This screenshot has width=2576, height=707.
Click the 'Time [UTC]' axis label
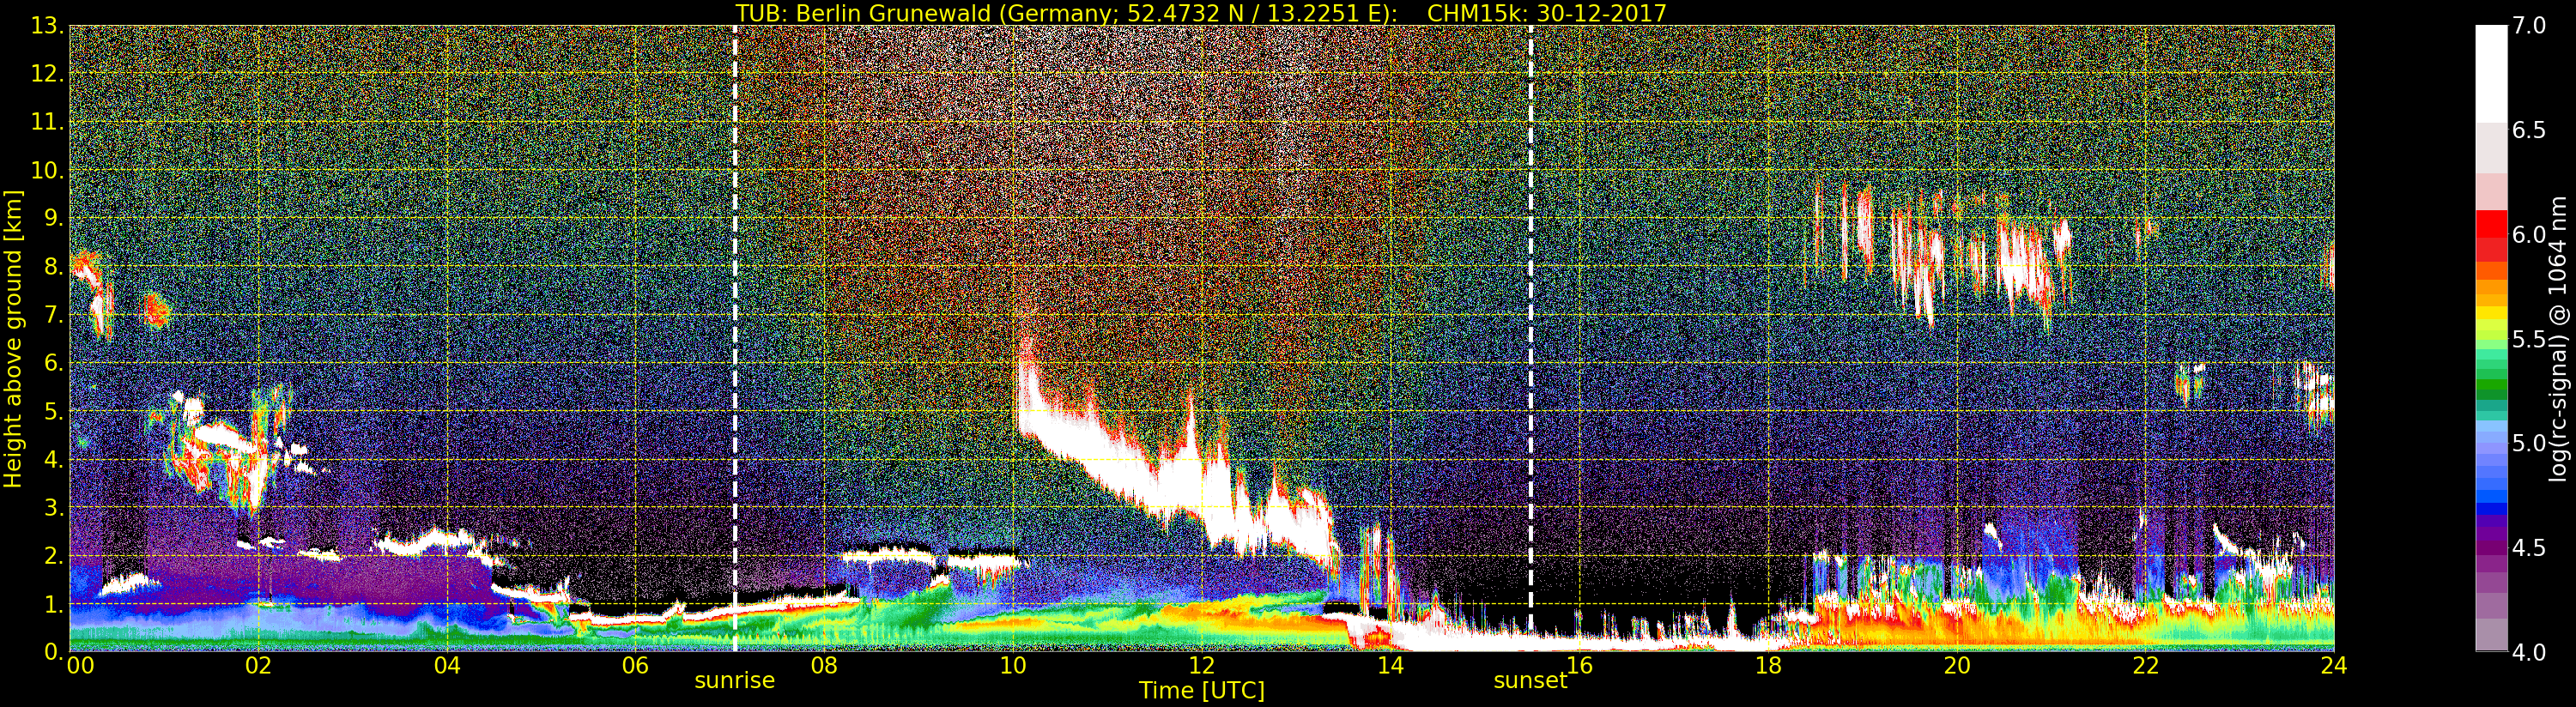pos(1201,691)
